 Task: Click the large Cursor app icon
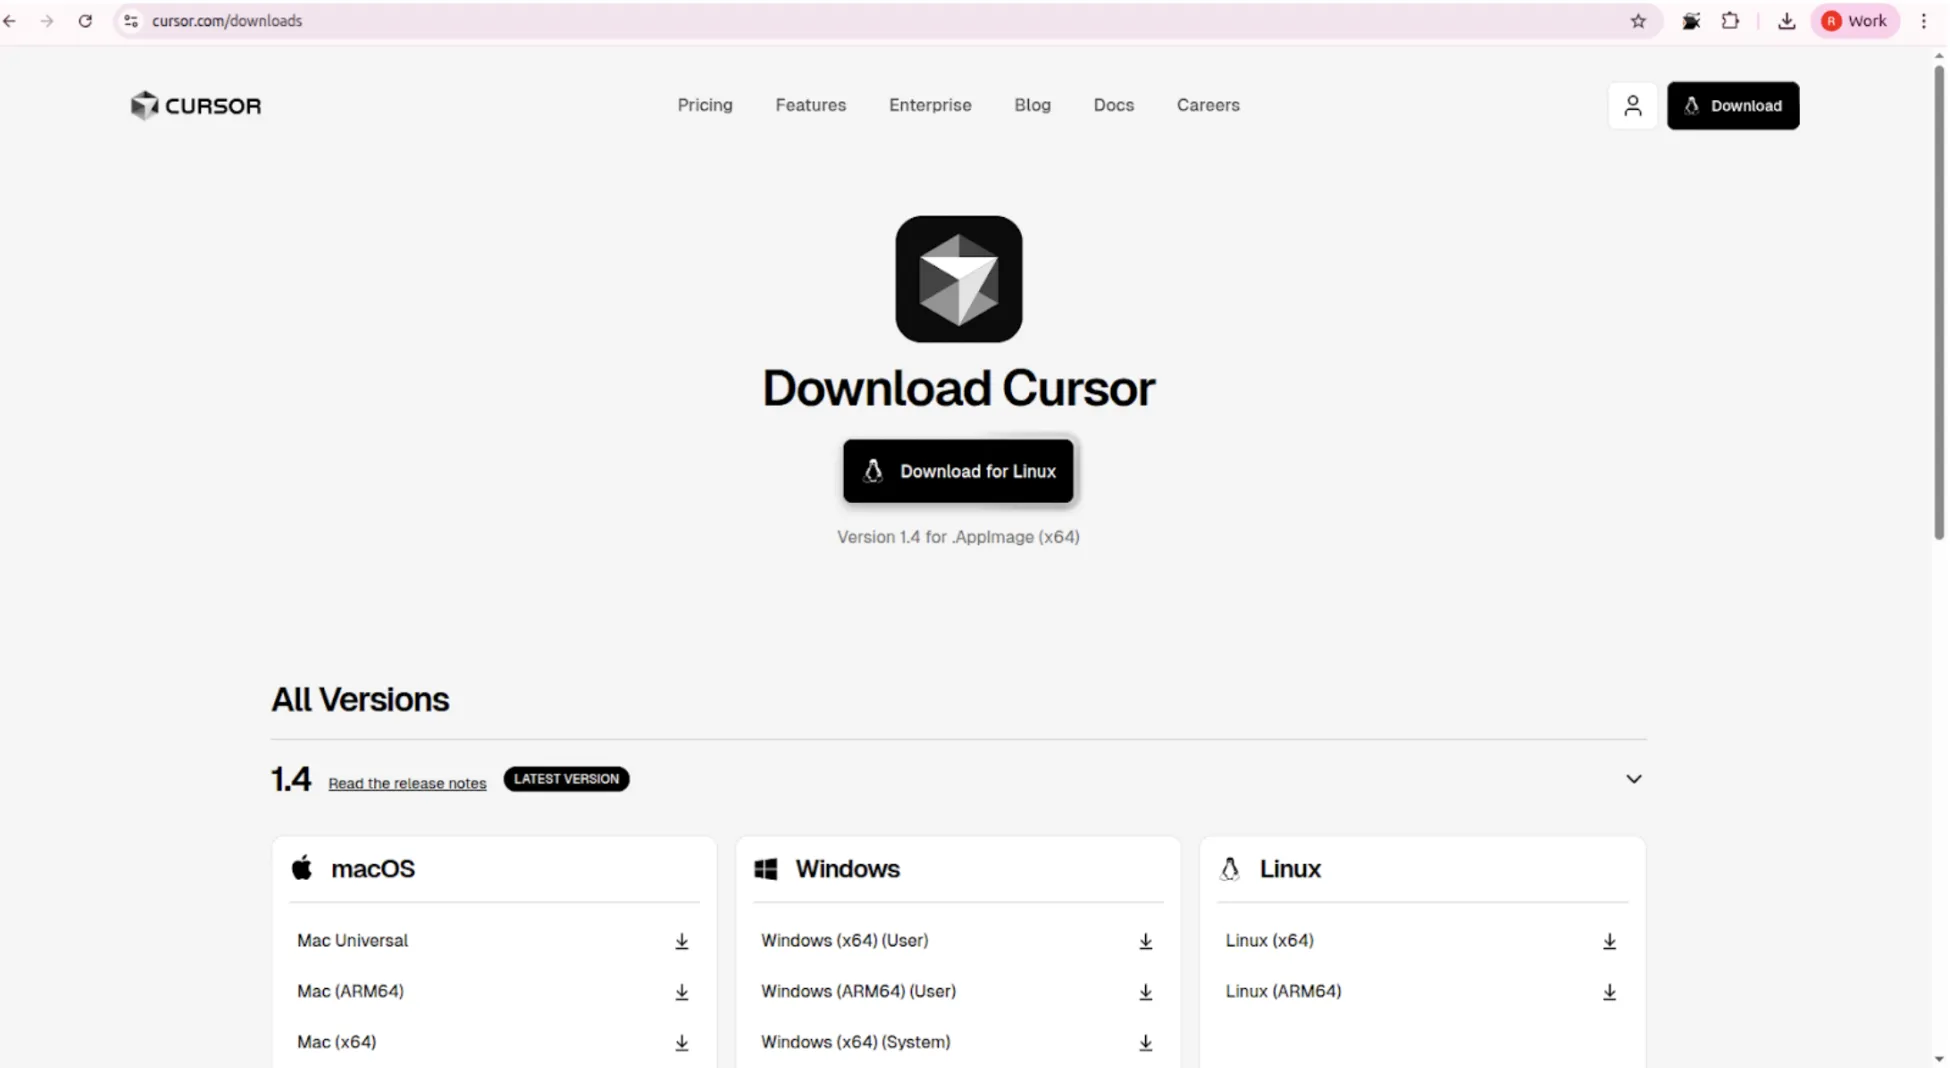[958, 279]
